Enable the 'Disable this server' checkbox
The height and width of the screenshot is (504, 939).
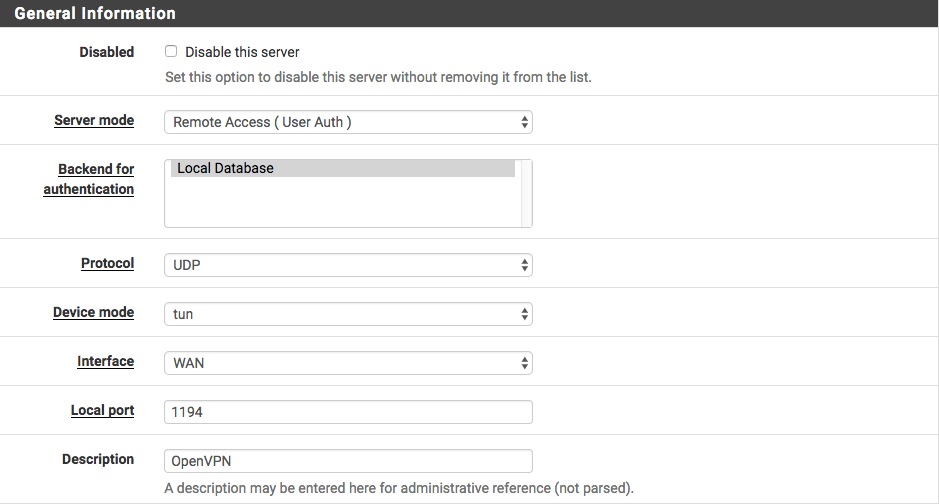(x=171, y=52)
